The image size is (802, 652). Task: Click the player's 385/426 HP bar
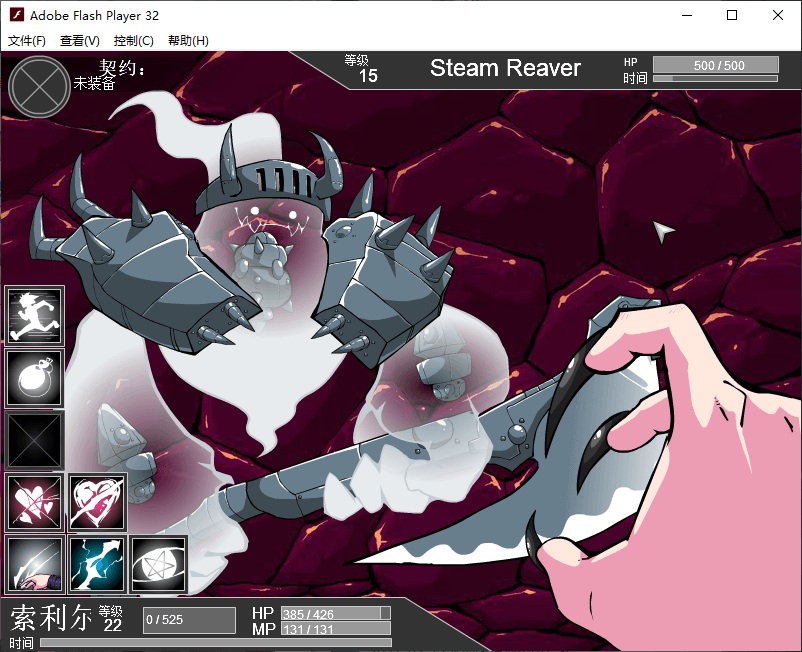pyautogui.click(x=335, y=613)
